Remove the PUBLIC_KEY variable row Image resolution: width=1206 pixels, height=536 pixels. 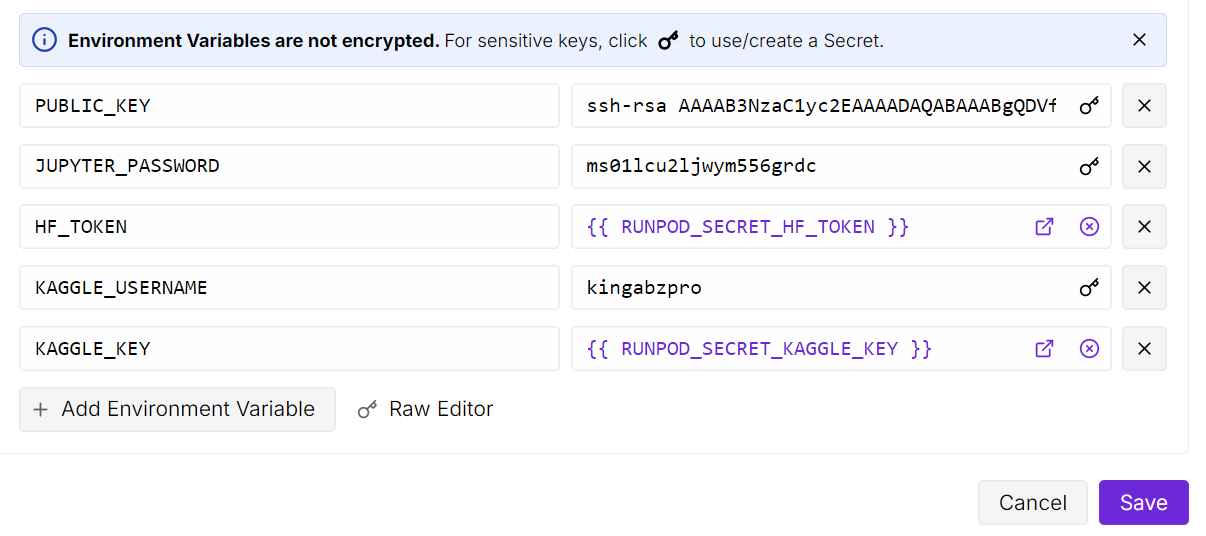1144,106
